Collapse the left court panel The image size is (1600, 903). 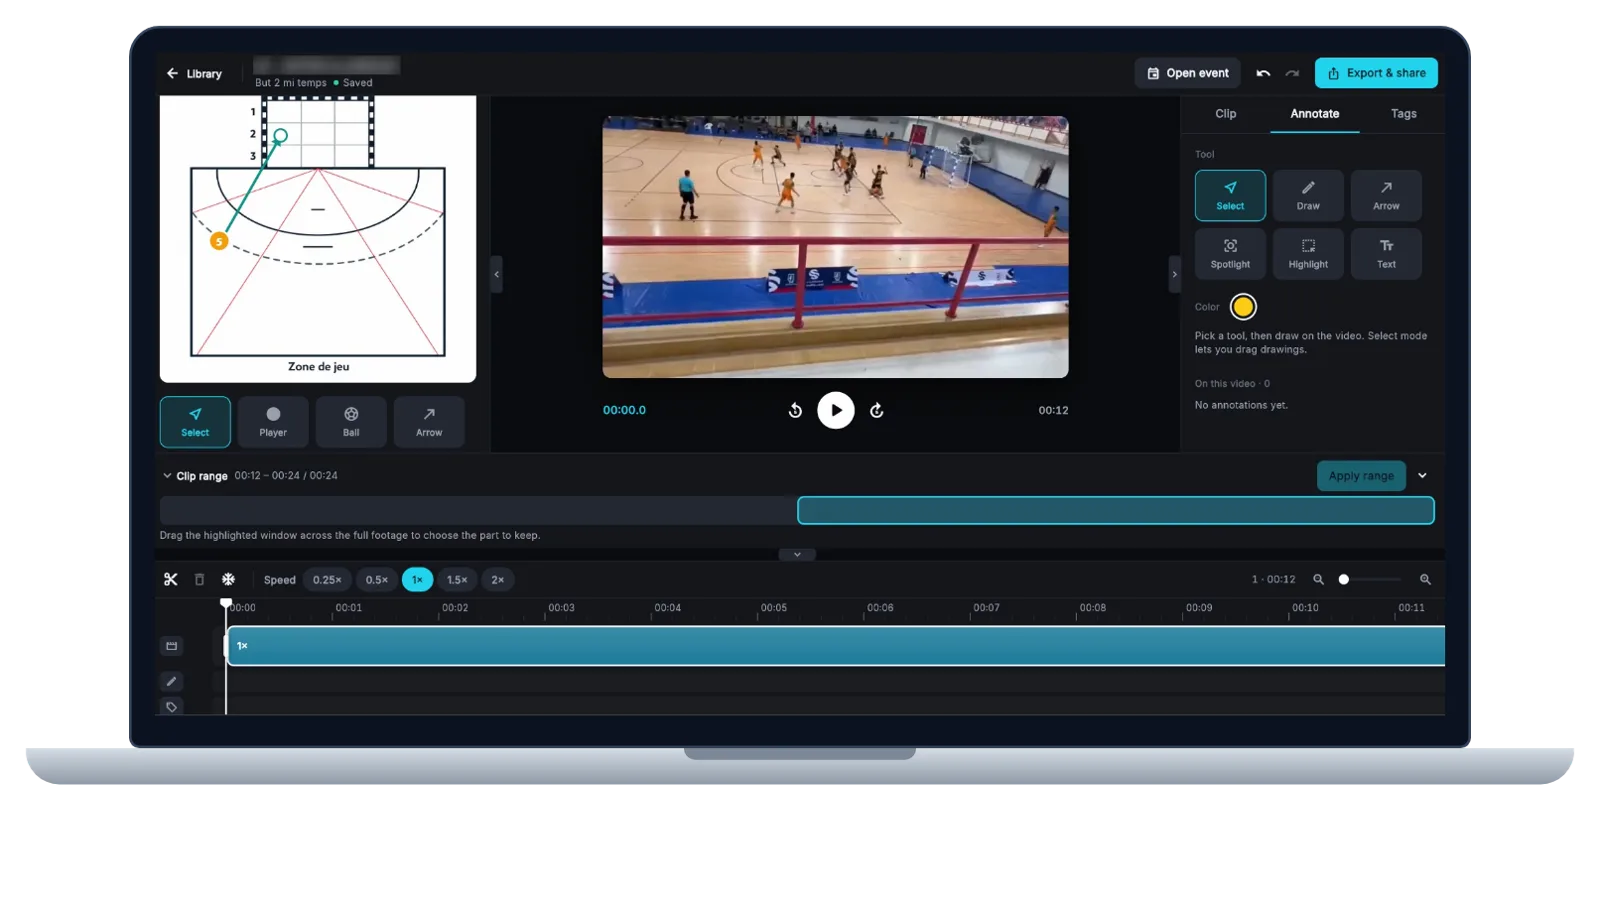496,274
